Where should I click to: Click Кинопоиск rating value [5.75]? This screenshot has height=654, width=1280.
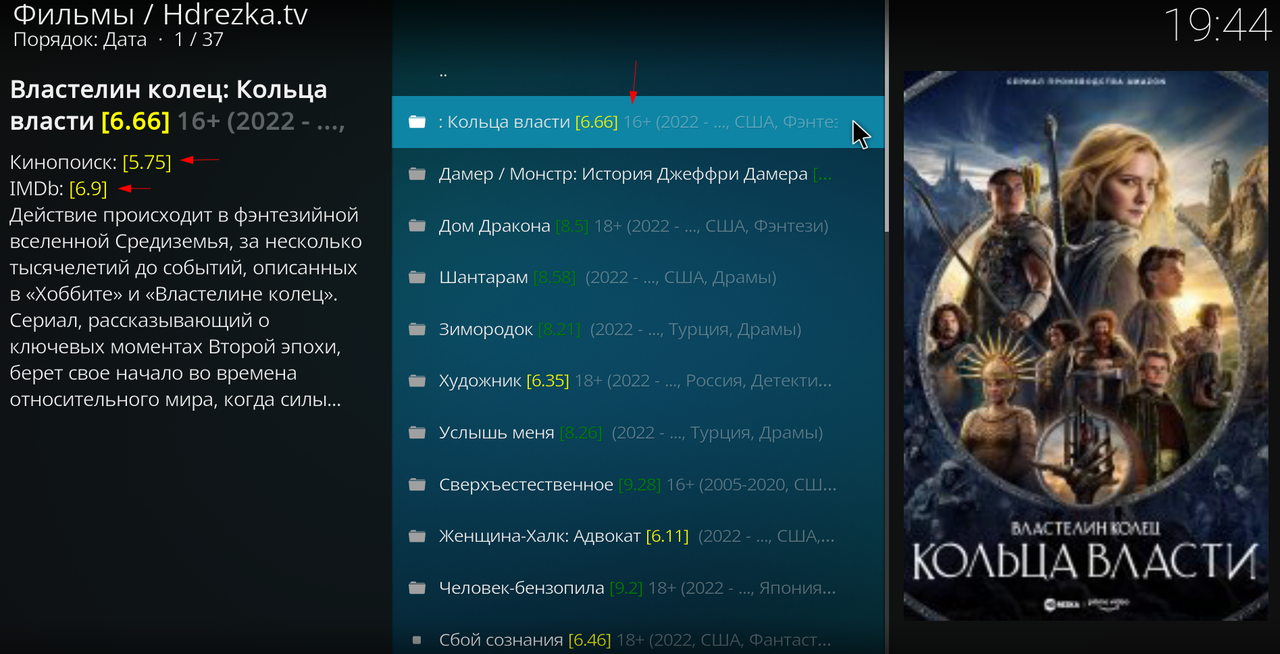coord(147,162)
